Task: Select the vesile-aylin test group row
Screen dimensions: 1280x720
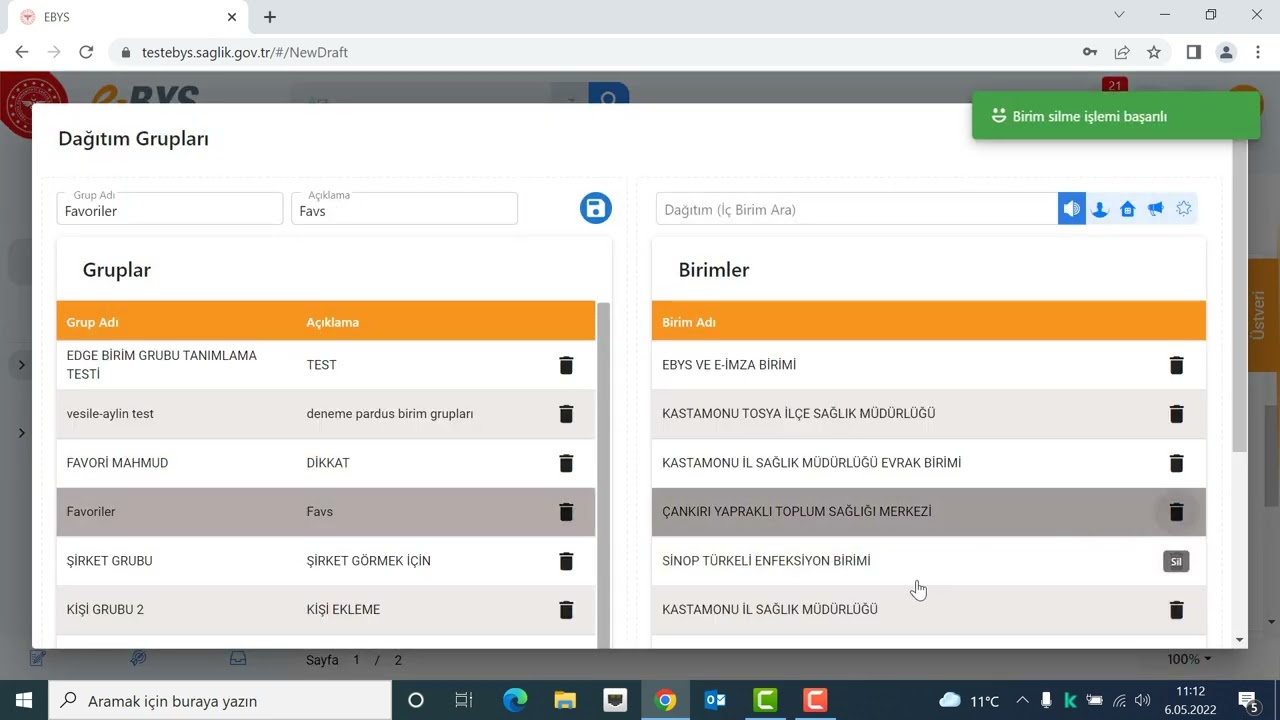Action: tap(326, 413)
